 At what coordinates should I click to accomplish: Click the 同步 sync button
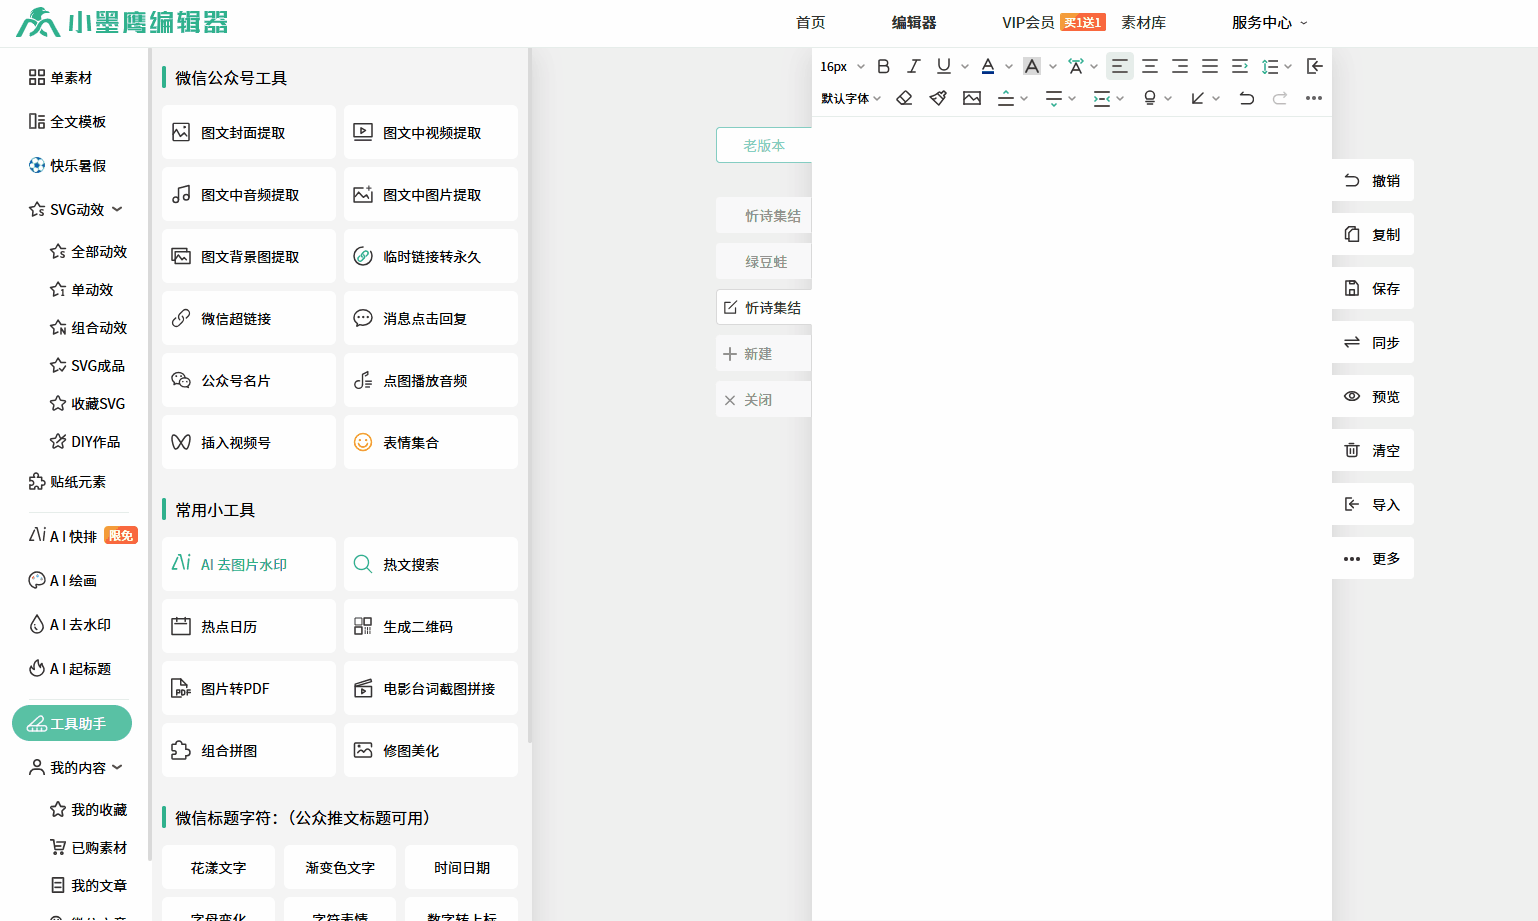point(1373,342)
